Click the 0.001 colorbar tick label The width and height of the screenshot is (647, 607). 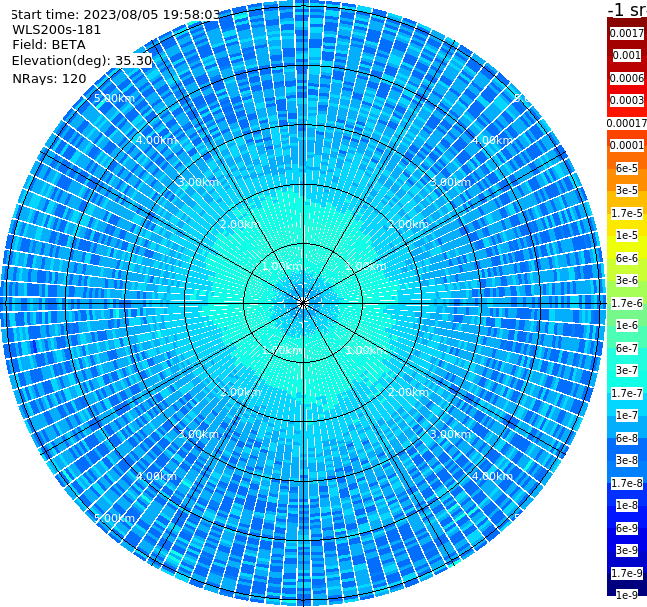pyautogui.click(x=627, y=55)
